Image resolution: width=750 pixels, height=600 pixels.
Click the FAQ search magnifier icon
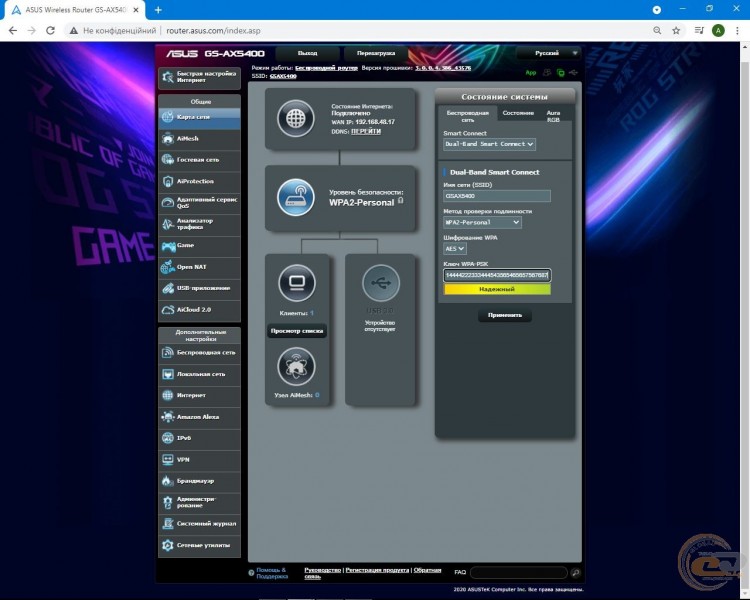575,573
